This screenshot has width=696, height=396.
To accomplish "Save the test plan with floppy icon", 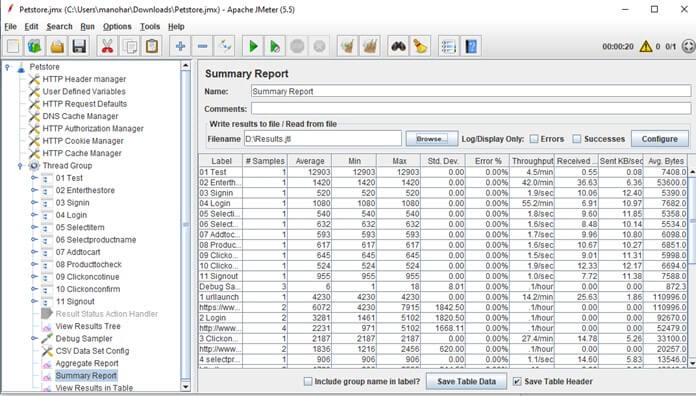I will 79,46.
